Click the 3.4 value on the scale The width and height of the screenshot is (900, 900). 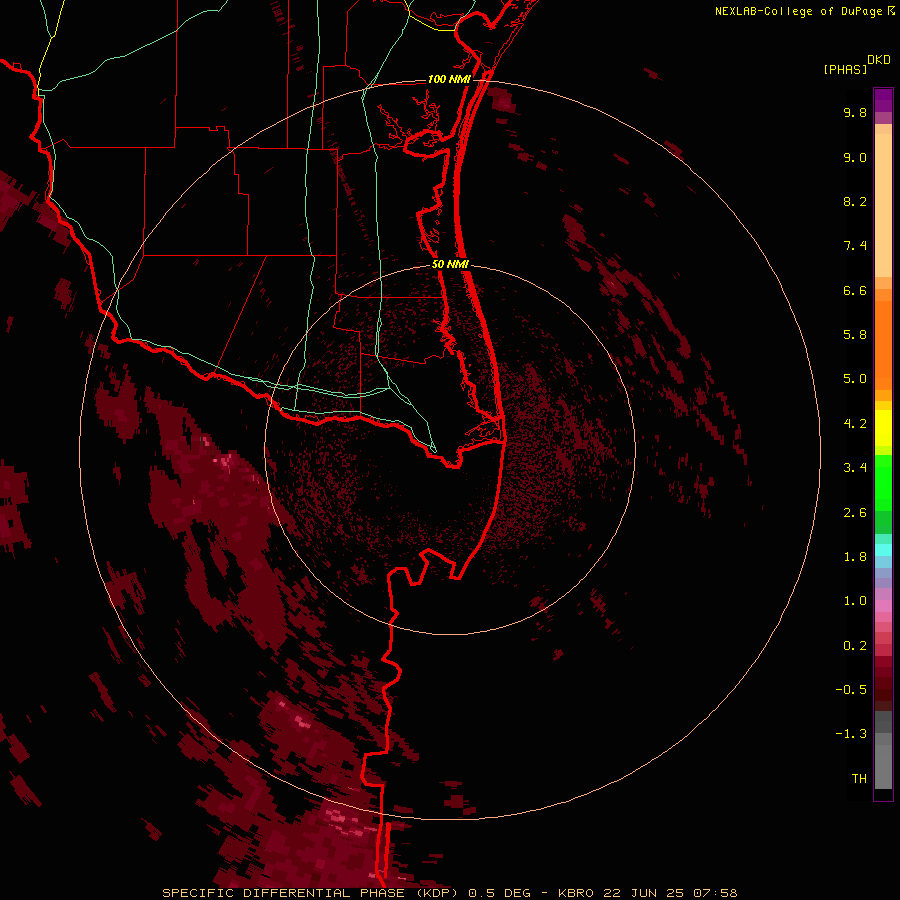[x=855, y=468]
